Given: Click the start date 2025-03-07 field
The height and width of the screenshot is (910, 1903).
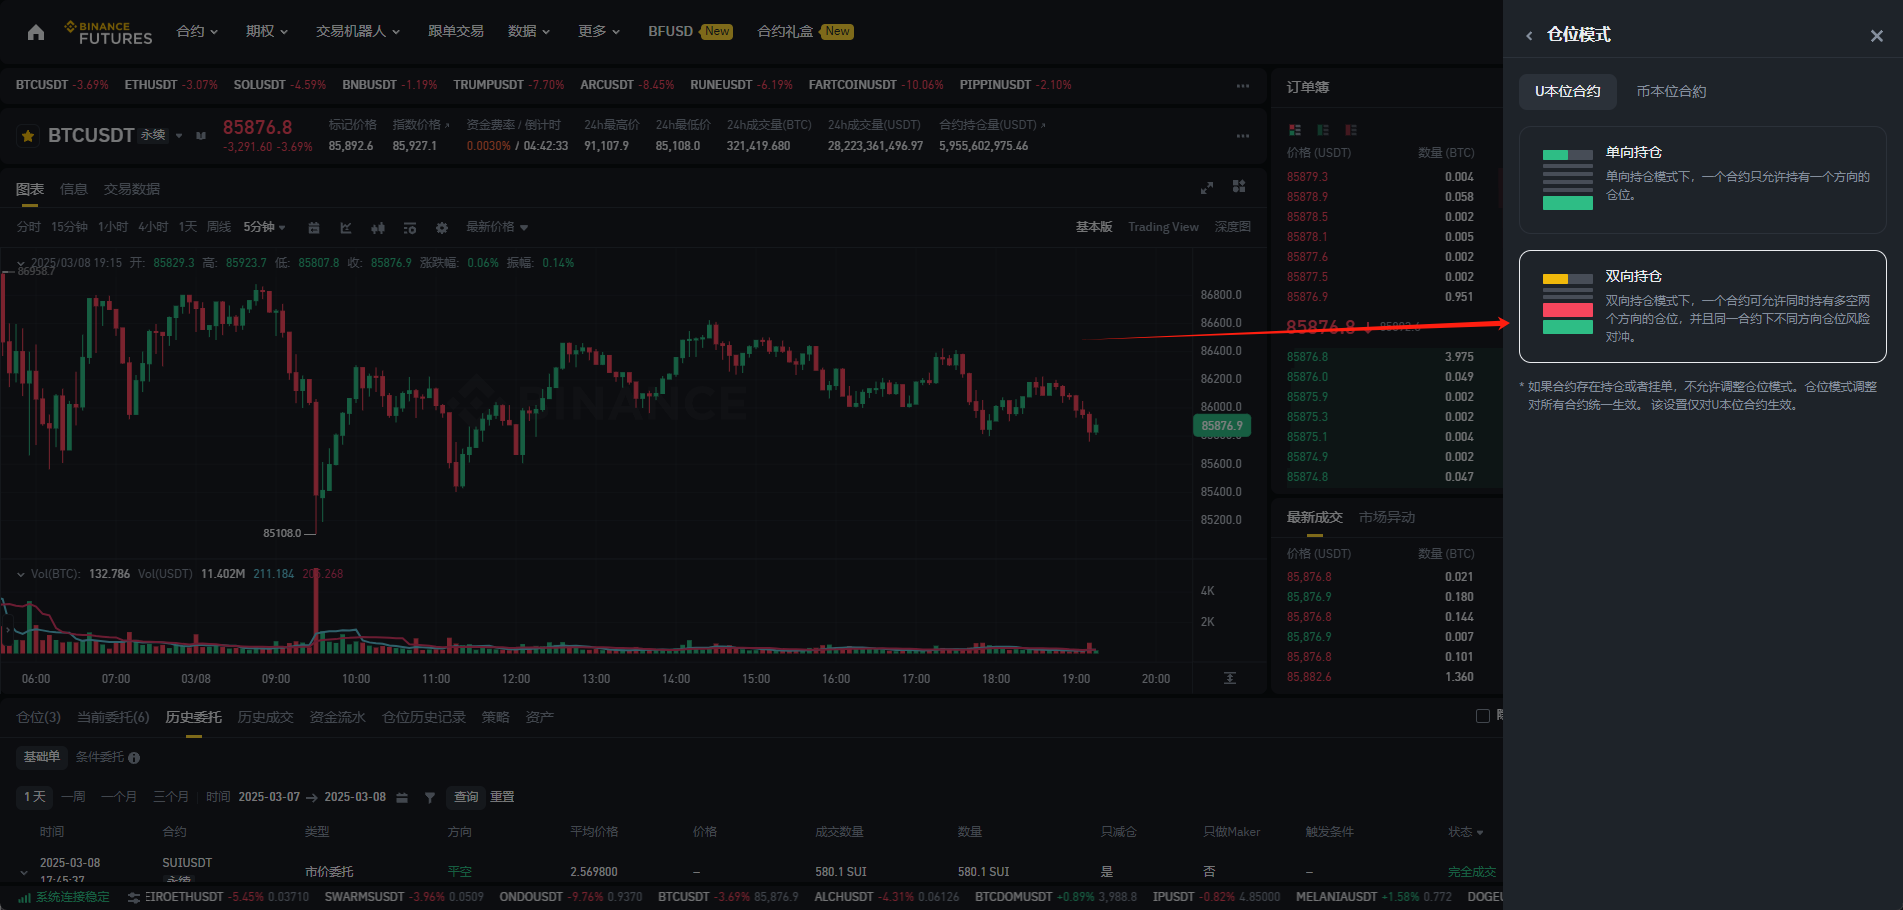Looking at the screenshot, I should [x=269, y=797].
